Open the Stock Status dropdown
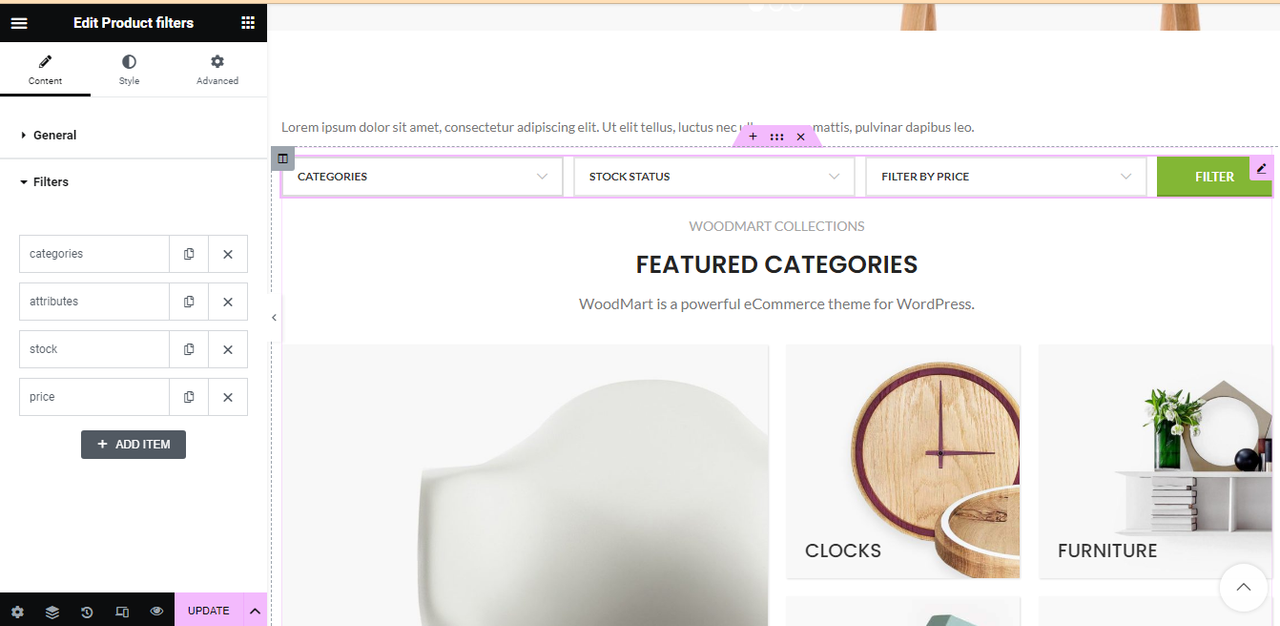 click(x=714, y=176)
